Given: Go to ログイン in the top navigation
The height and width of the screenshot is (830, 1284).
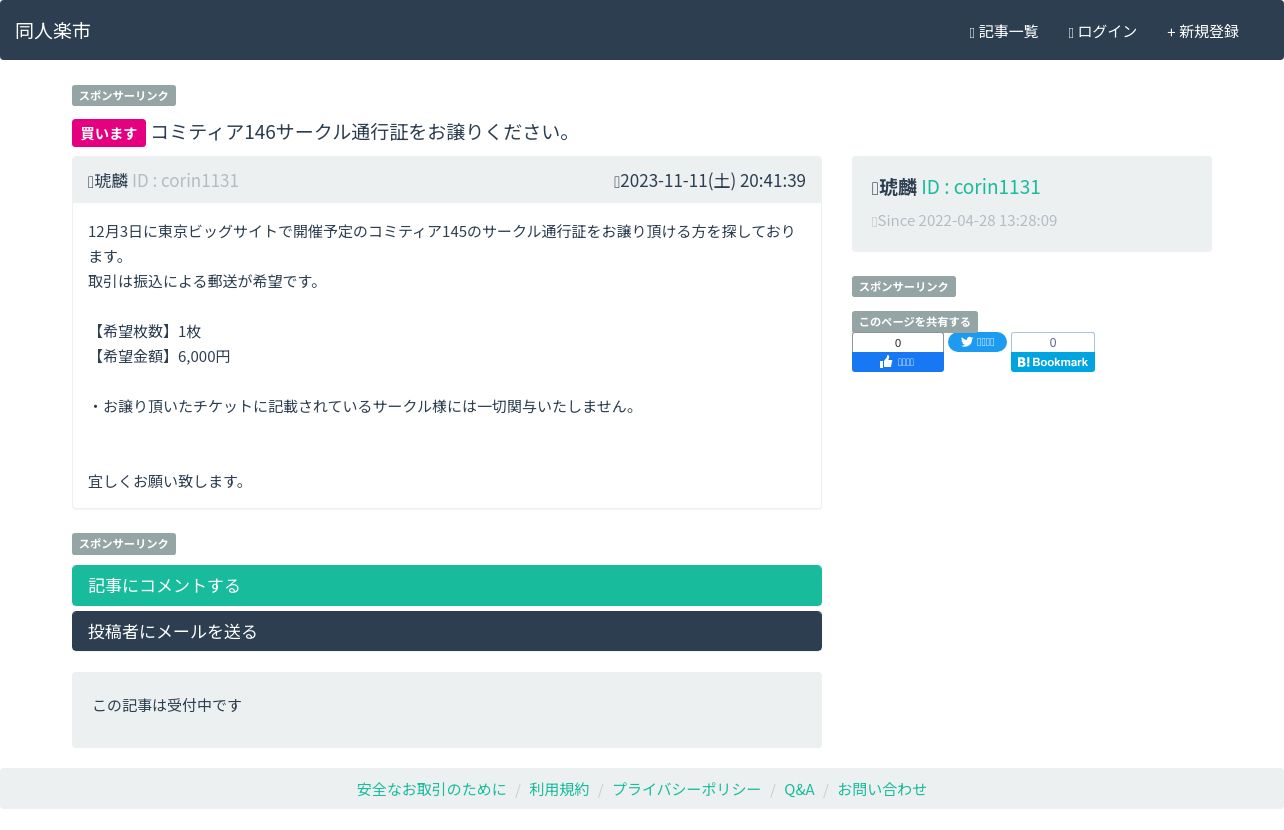Looking at the screenshot, I should (1103, 31).
